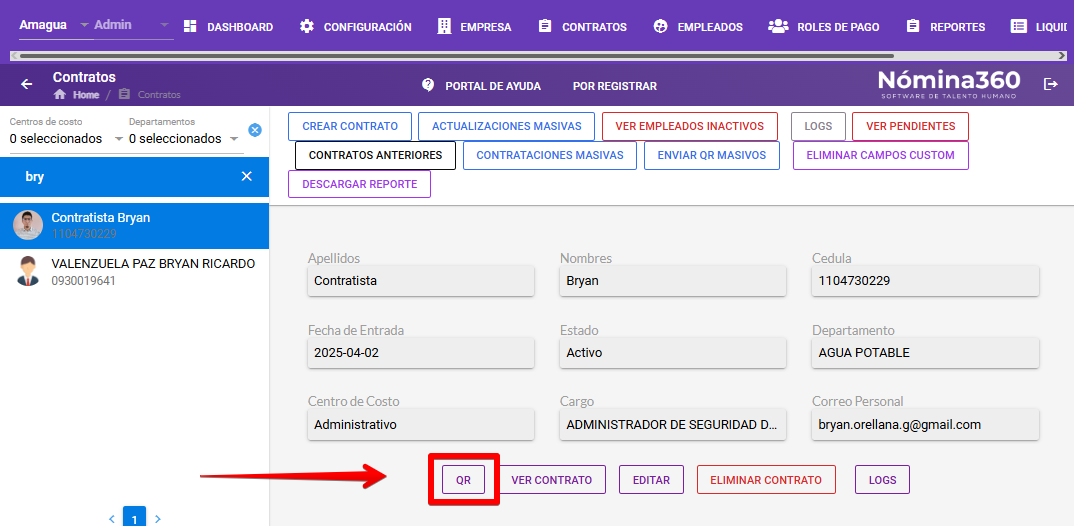Screen dimensions: 1074x526
Task: Click the LOGS button beside Eliminar Contrato
Action: click(x=882, y=480)
